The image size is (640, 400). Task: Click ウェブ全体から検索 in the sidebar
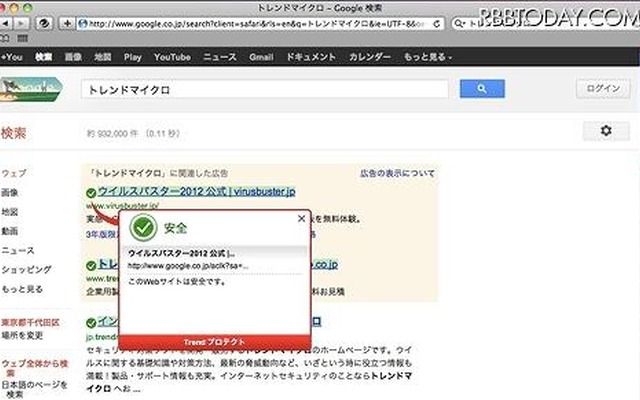(x=35, y=368)
